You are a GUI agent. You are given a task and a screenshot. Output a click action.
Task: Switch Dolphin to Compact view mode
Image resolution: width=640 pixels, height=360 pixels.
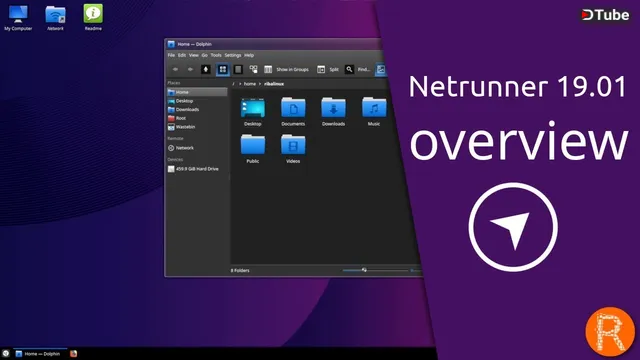point(238,69)
